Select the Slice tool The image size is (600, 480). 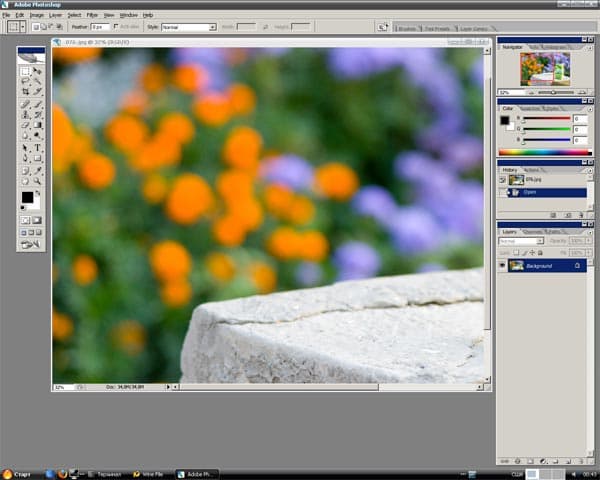[37, 91]
